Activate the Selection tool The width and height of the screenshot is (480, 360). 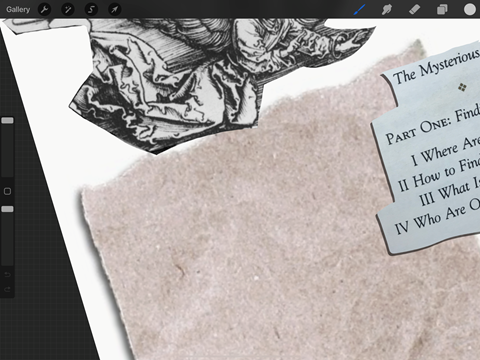(91, 9)
